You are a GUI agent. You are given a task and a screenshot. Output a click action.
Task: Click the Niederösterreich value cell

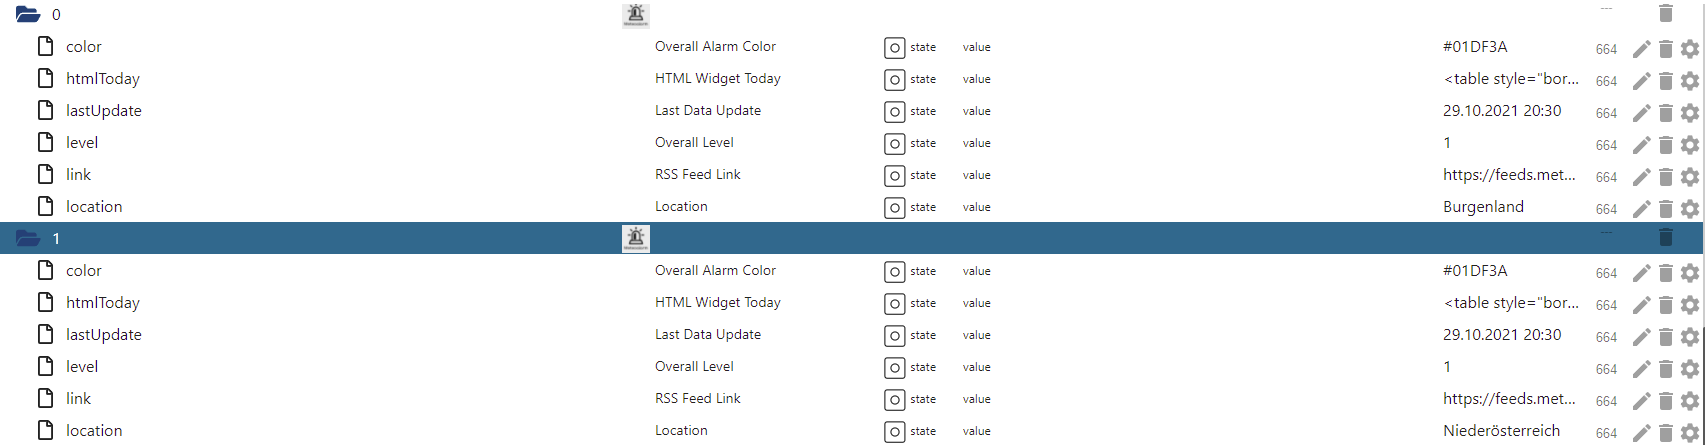coord(1501,431)
